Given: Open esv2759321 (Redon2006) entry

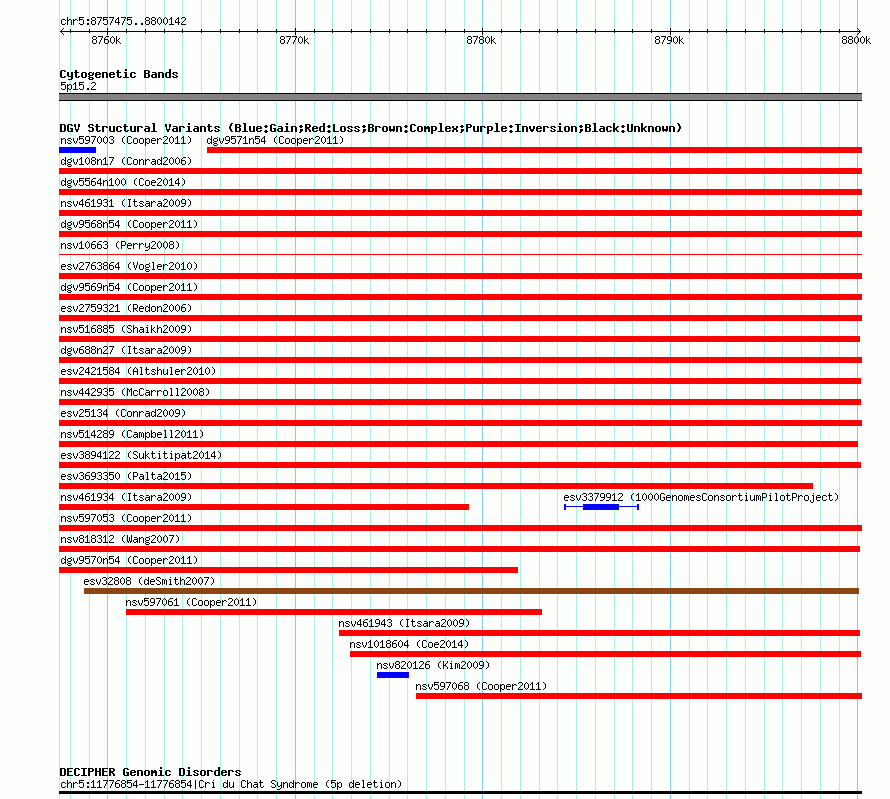Looking at the screenshot, I should [126, 308].
